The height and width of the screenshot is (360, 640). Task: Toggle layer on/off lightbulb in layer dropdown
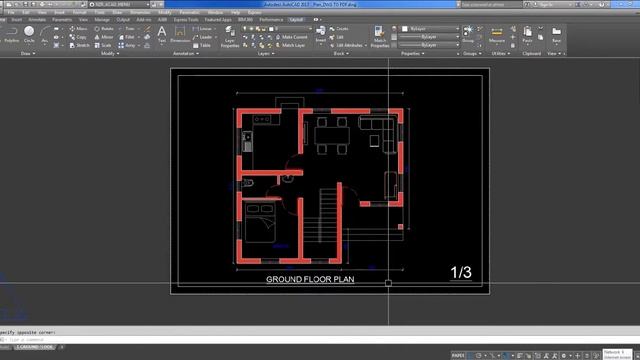pyautogui.click(x=245, y=29)
